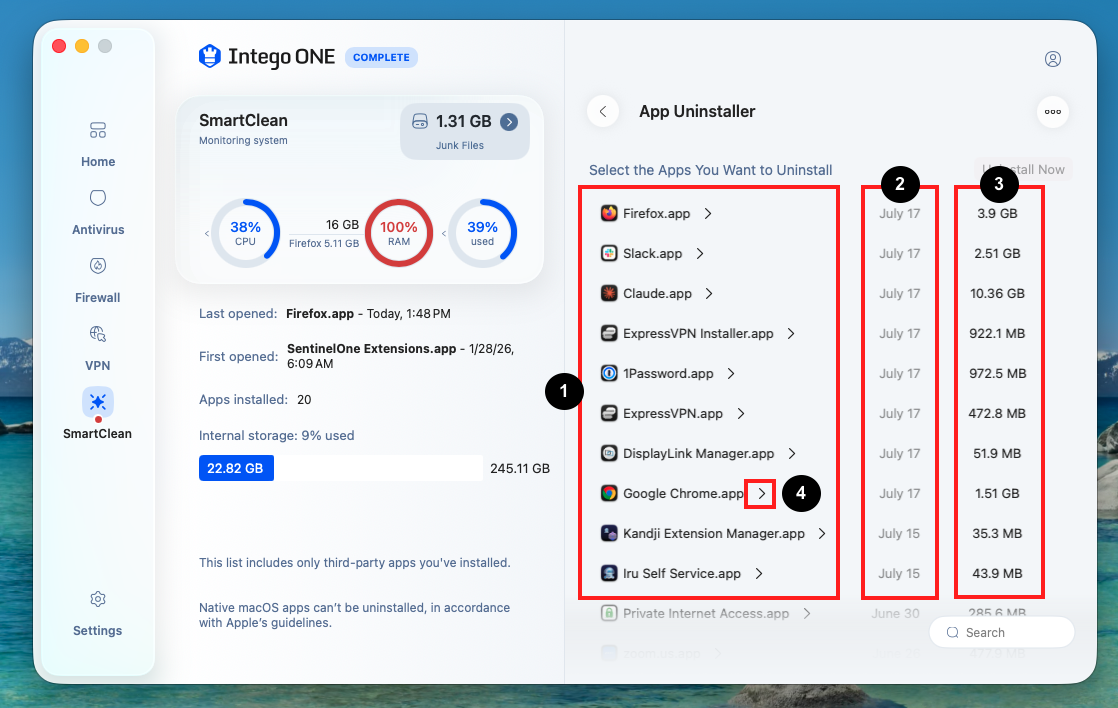Click the Firefox.app icon

pyautogui.click(x=609, y=213)
